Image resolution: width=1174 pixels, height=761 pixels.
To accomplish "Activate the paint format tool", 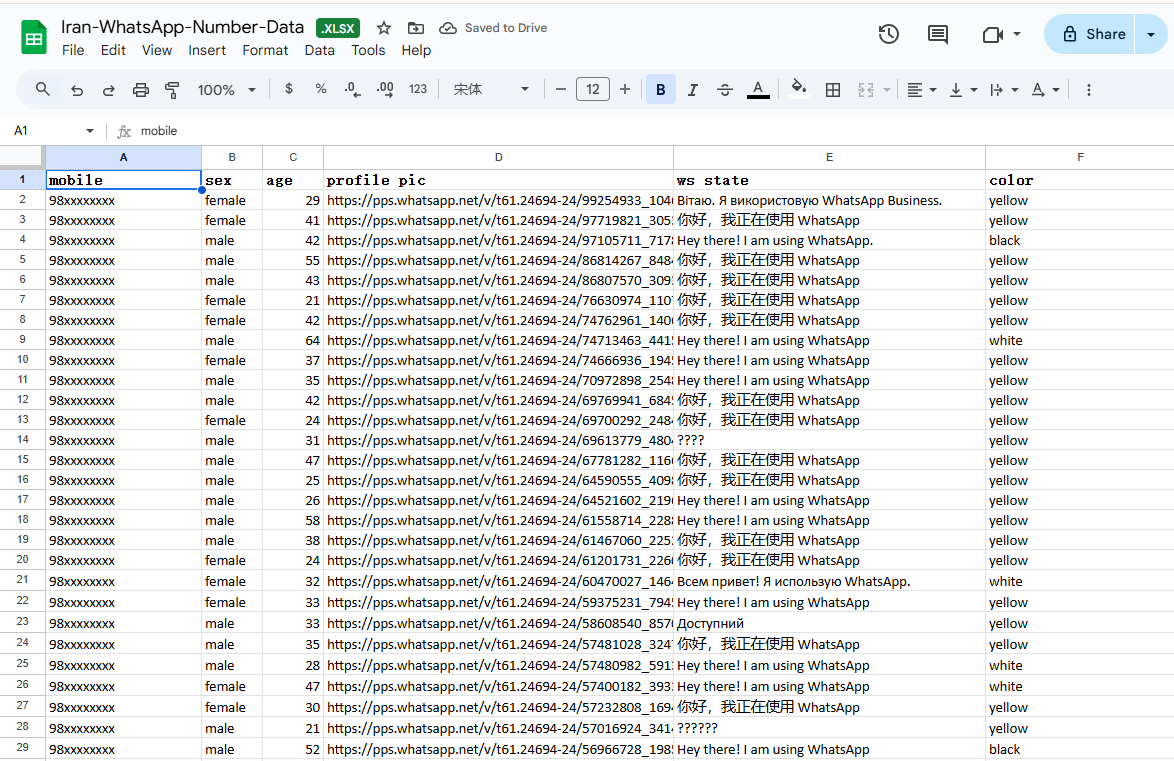I will [x=172, y=90].
